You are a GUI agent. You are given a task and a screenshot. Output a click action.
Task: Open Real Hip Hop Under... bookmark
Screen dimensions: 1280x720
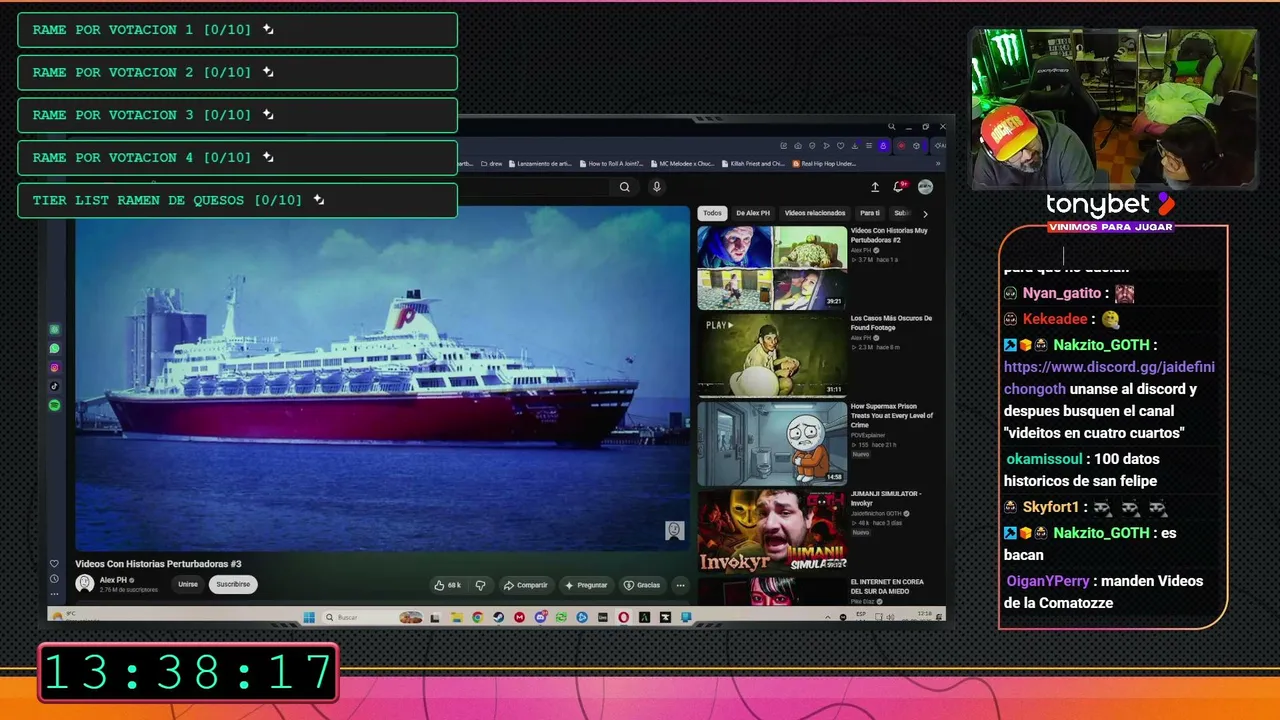[824, 163]
